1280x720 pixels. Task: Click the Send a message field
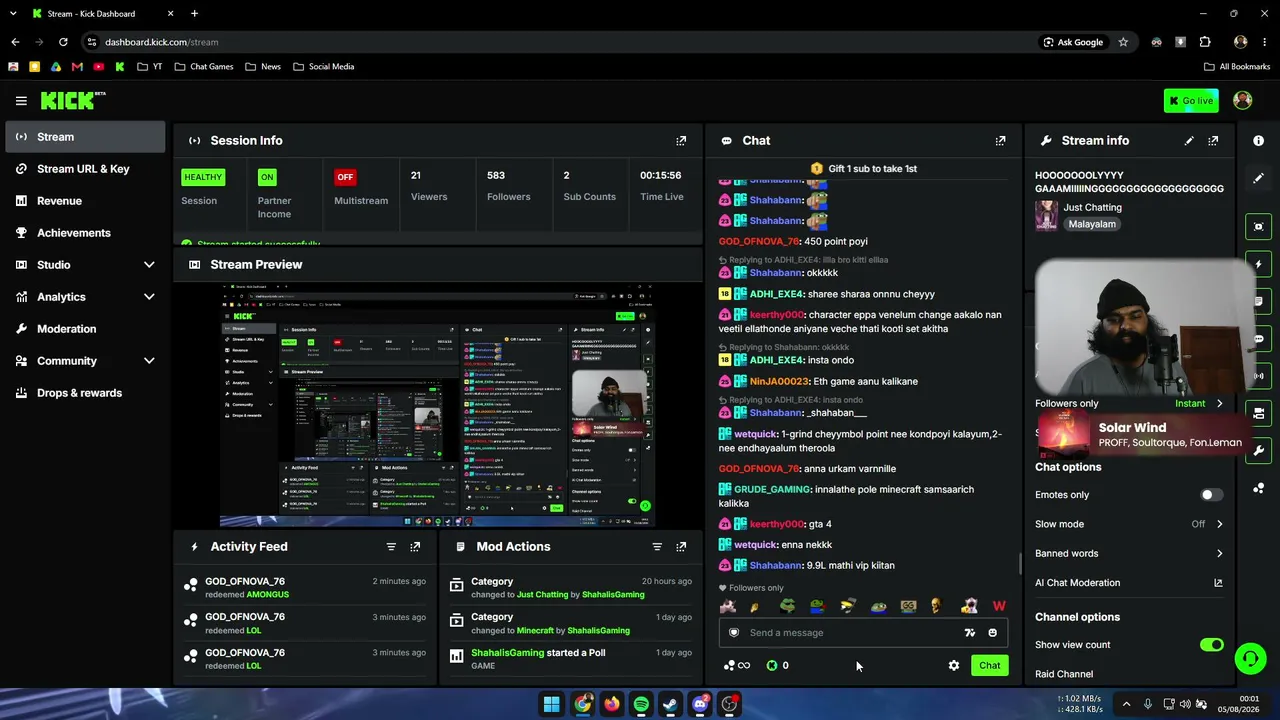(x=863, y=633)
